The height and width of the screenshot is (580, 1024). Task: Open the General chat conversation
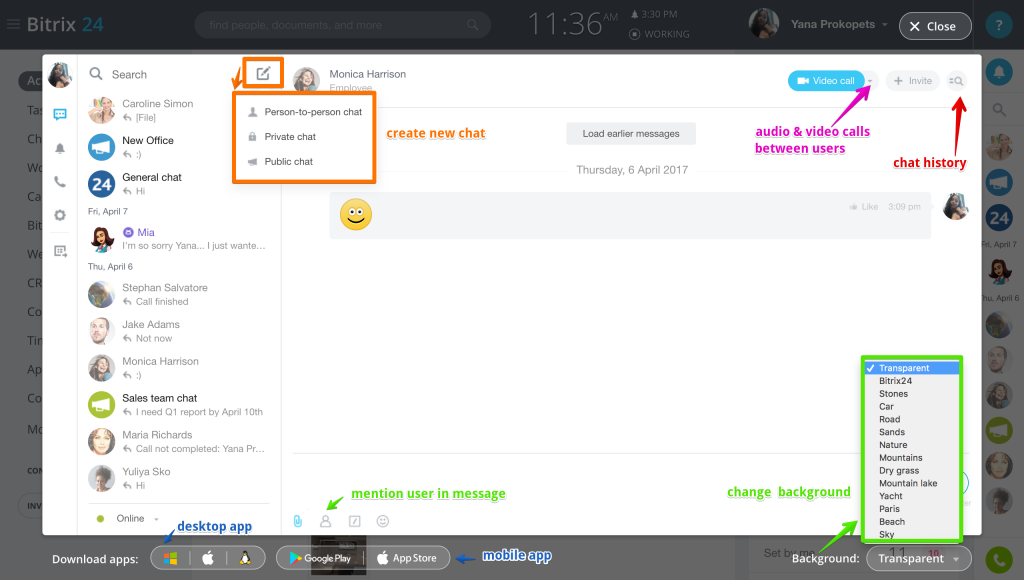click(178, 184)
